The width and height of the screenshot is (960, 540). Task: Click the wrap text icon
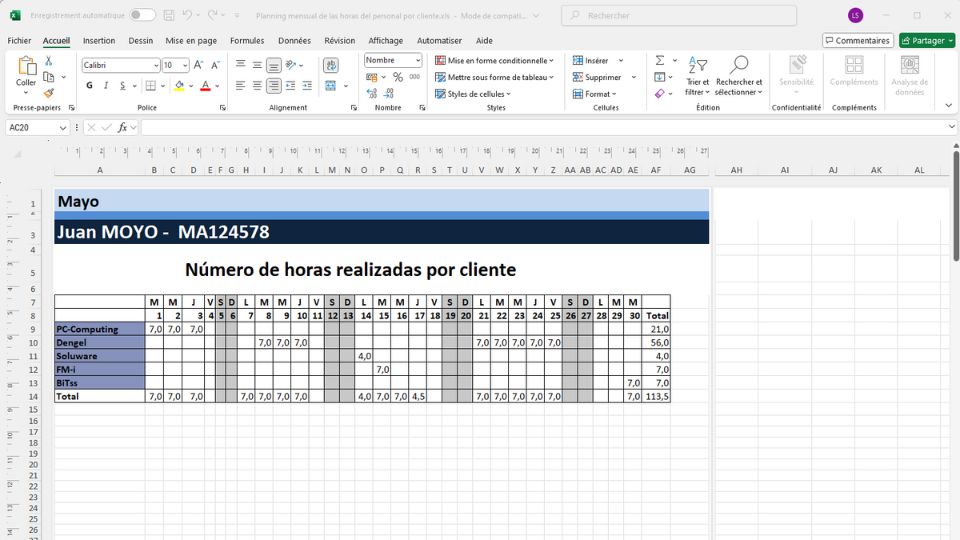tap(331, 66)
